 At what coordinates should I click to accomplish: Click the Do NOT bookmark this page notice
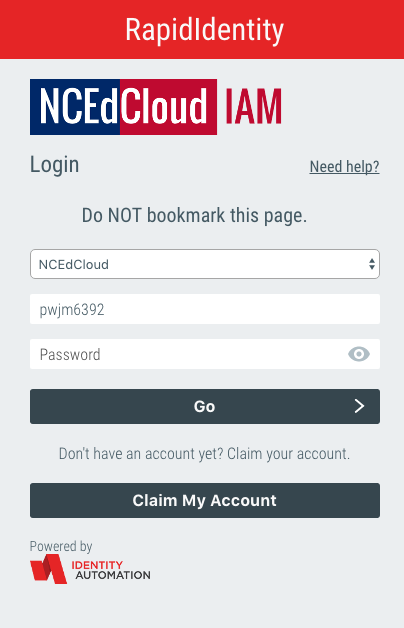point(194,215)
